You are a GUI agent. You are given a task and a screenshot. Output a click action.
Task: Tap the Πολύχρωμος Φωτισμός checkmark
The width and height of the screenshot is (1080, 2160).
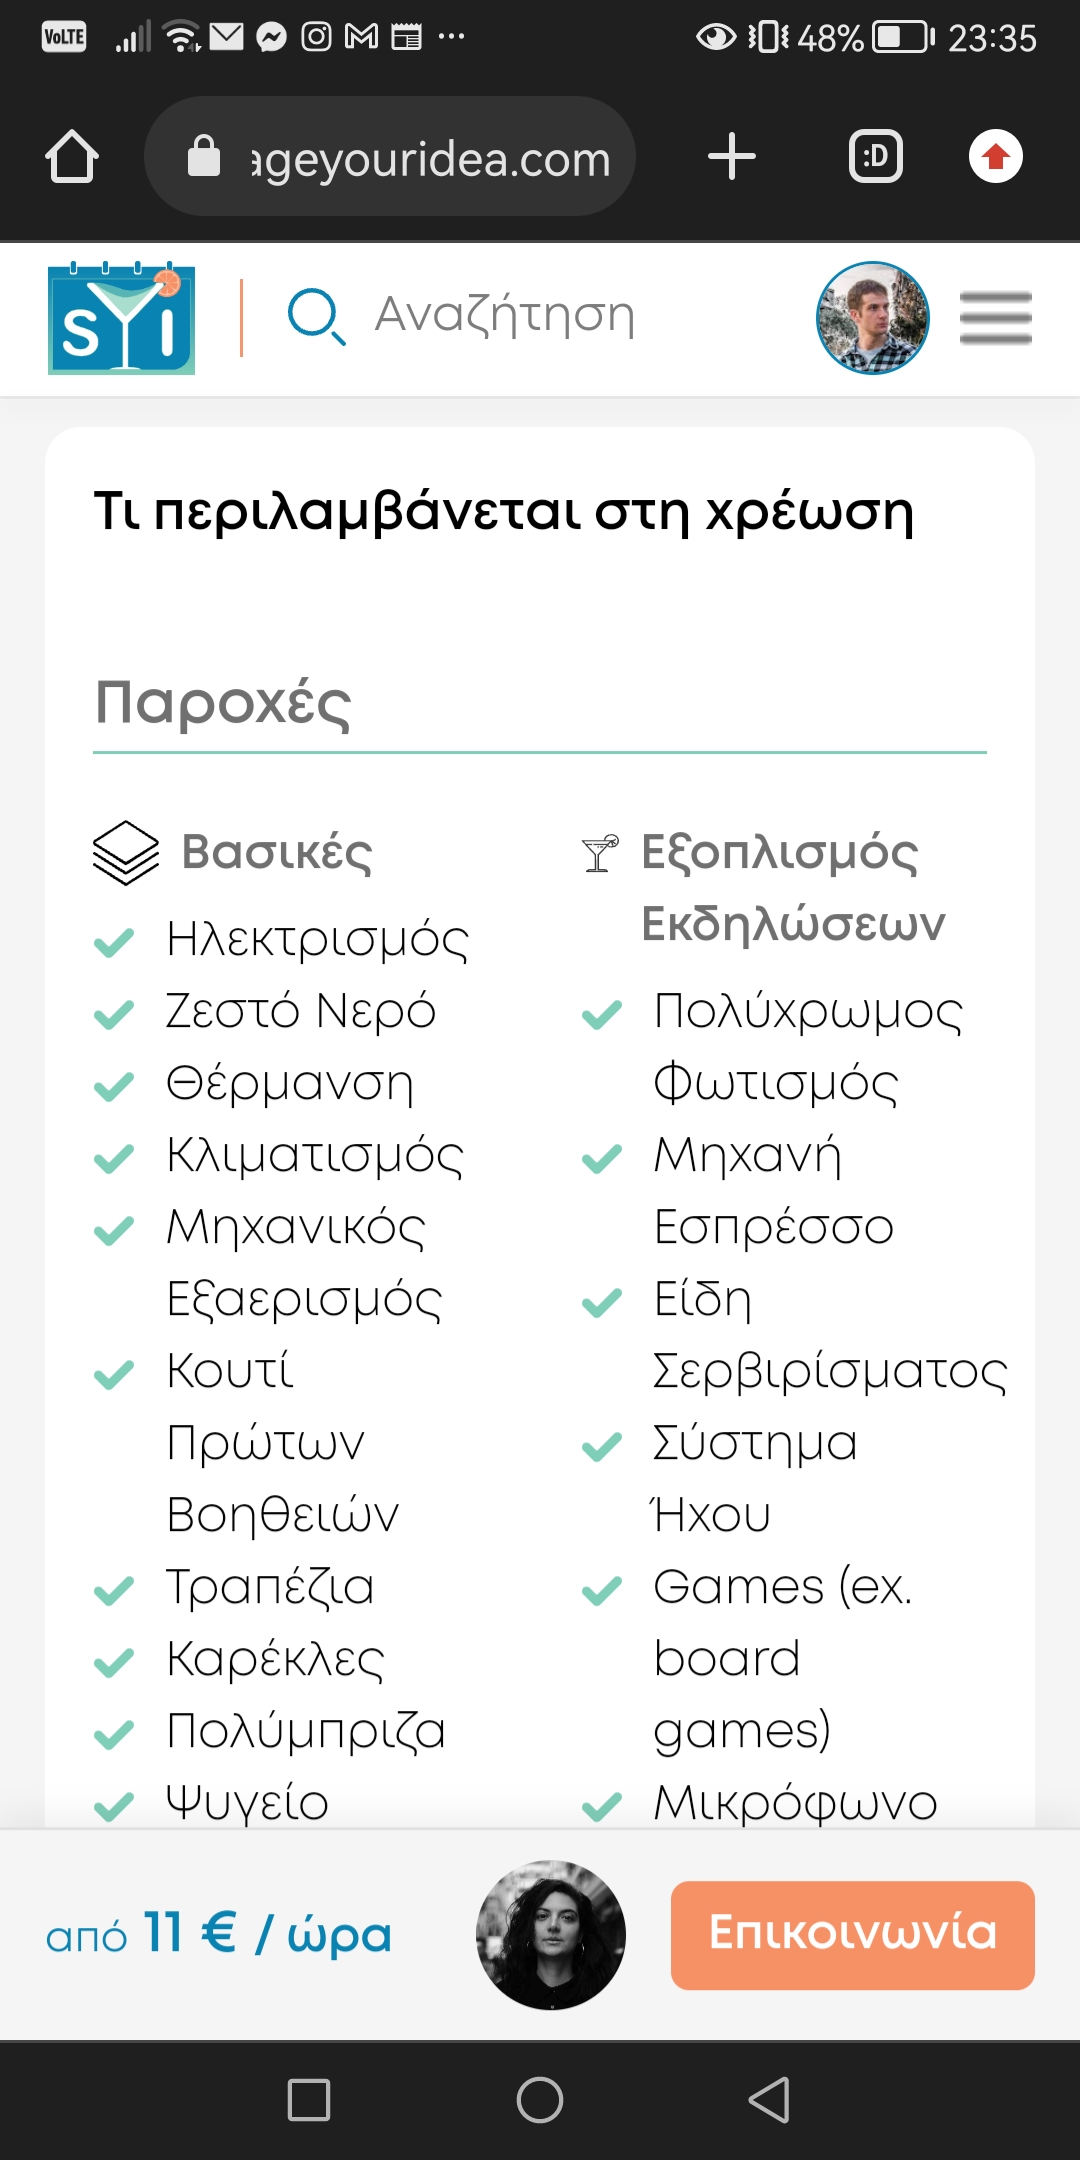click(602, 1014)
